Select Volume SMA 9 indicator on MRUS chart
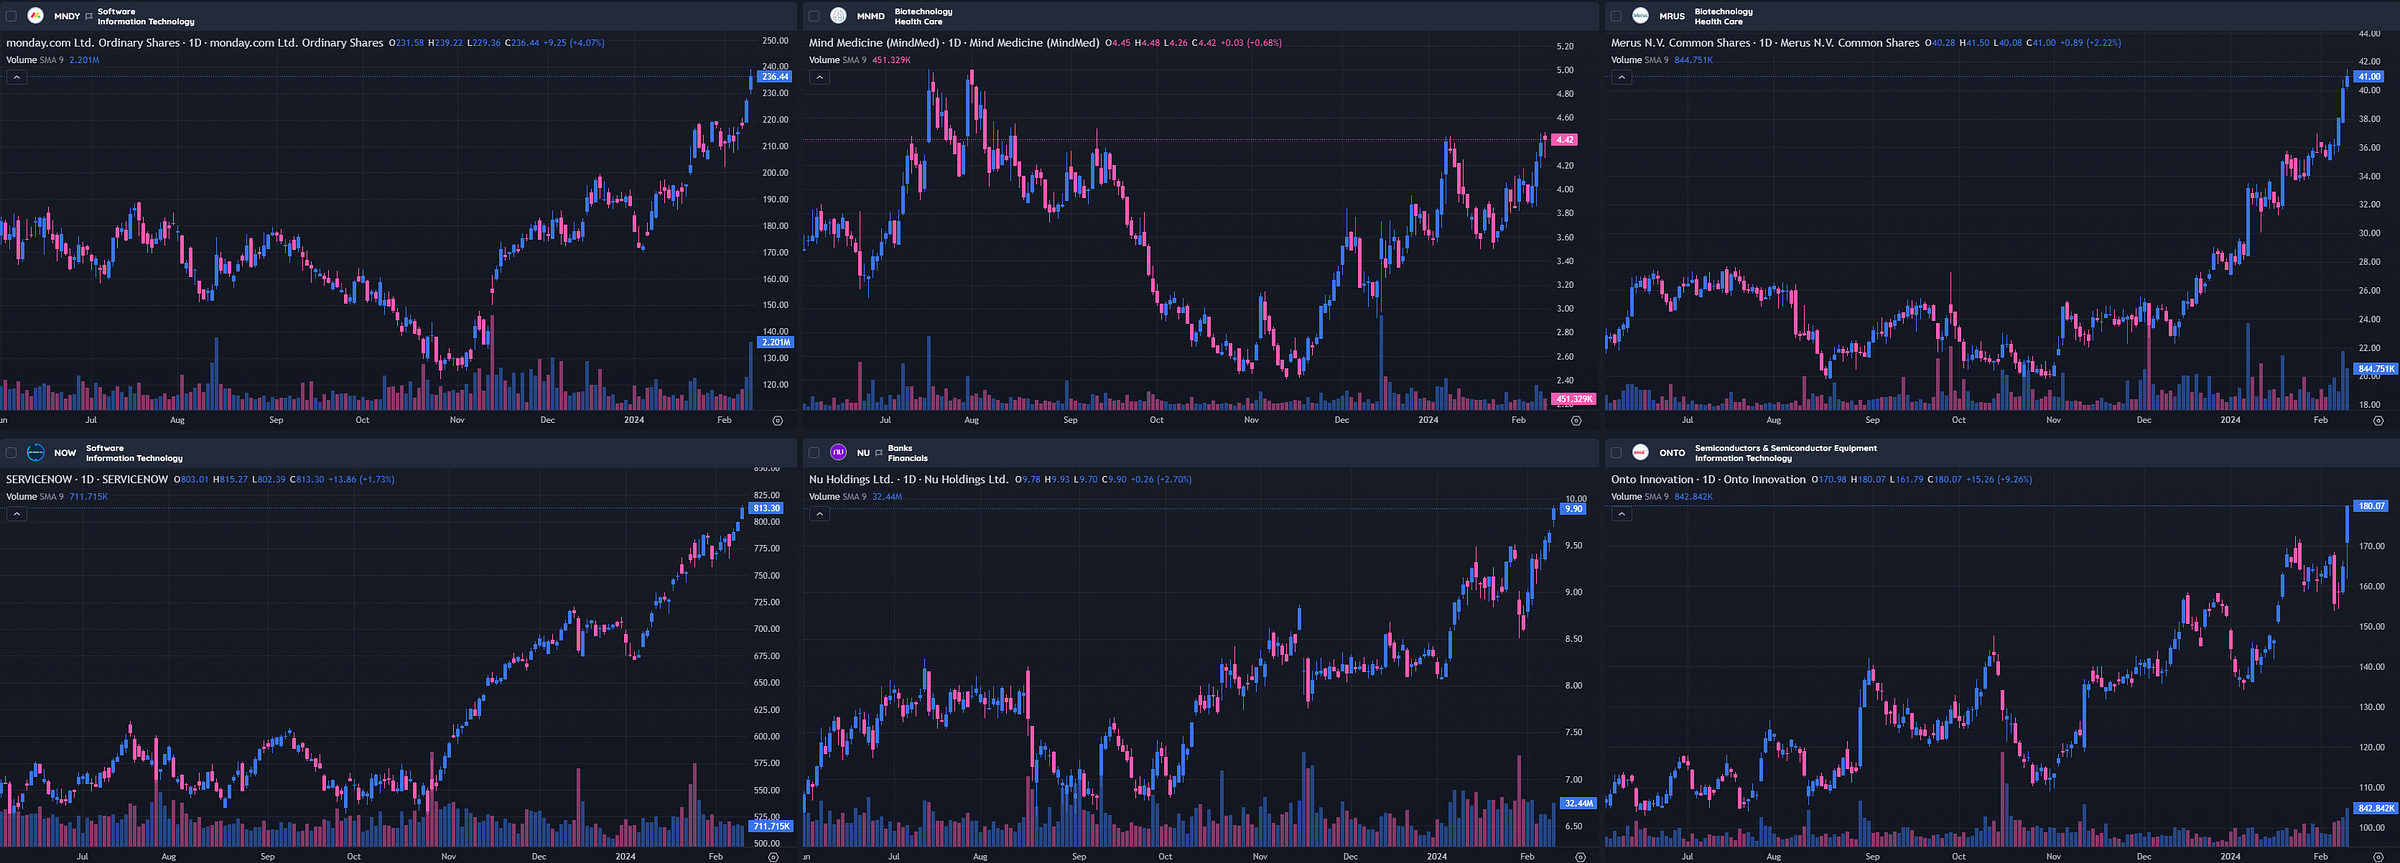The image size is (2400, 863). point(1640,60)
